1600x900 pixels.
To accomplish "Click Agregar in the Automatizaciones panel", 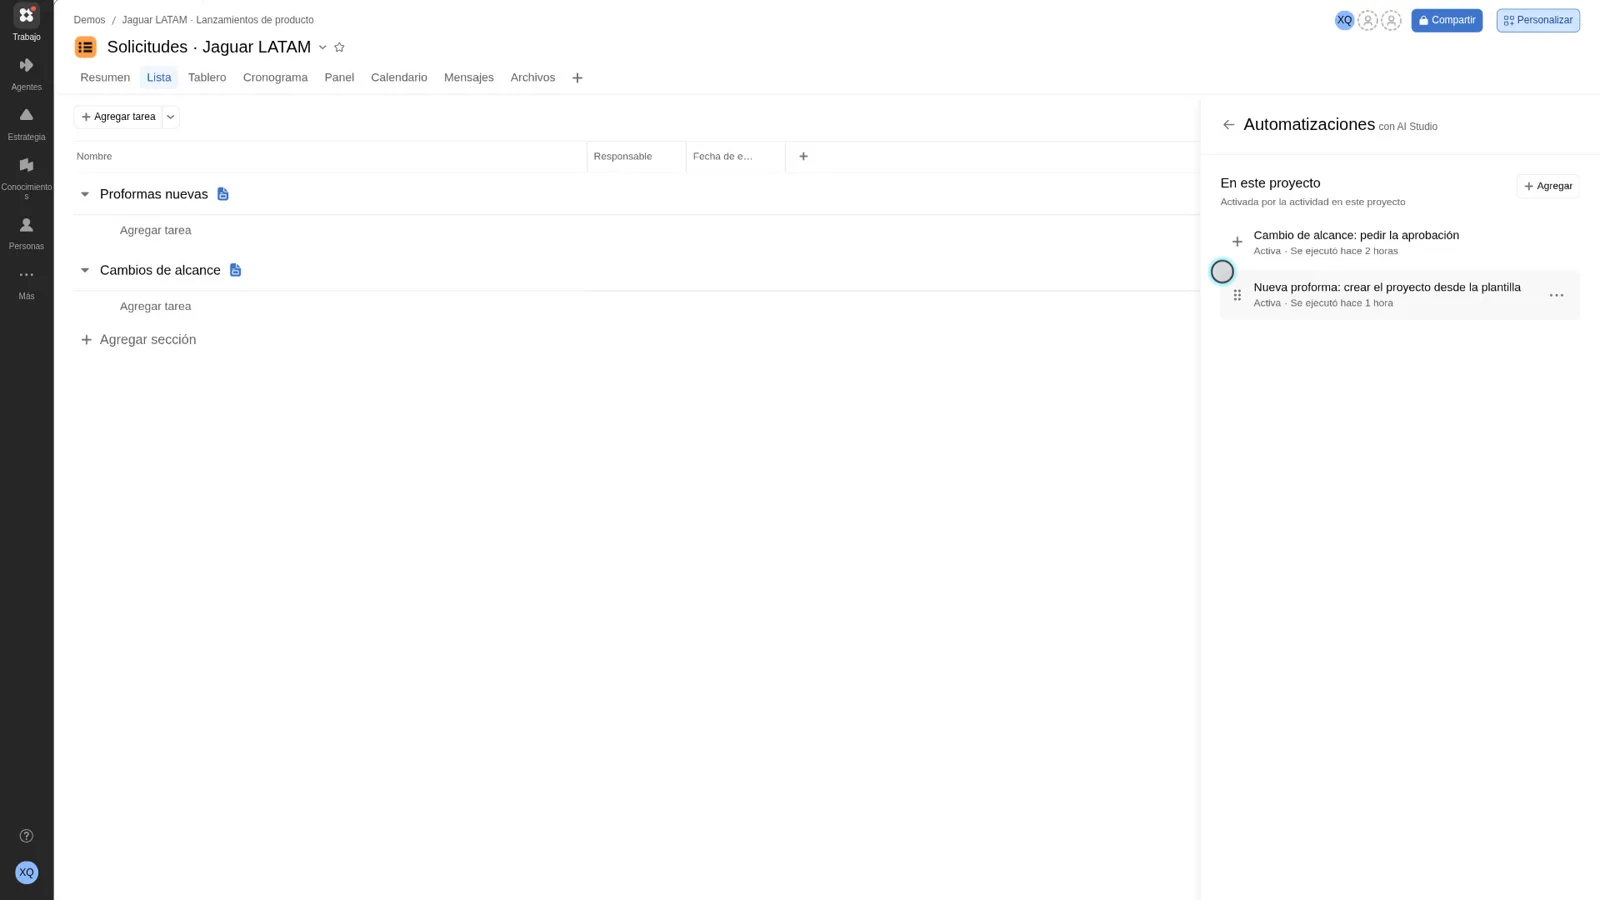I will 1548,186.
